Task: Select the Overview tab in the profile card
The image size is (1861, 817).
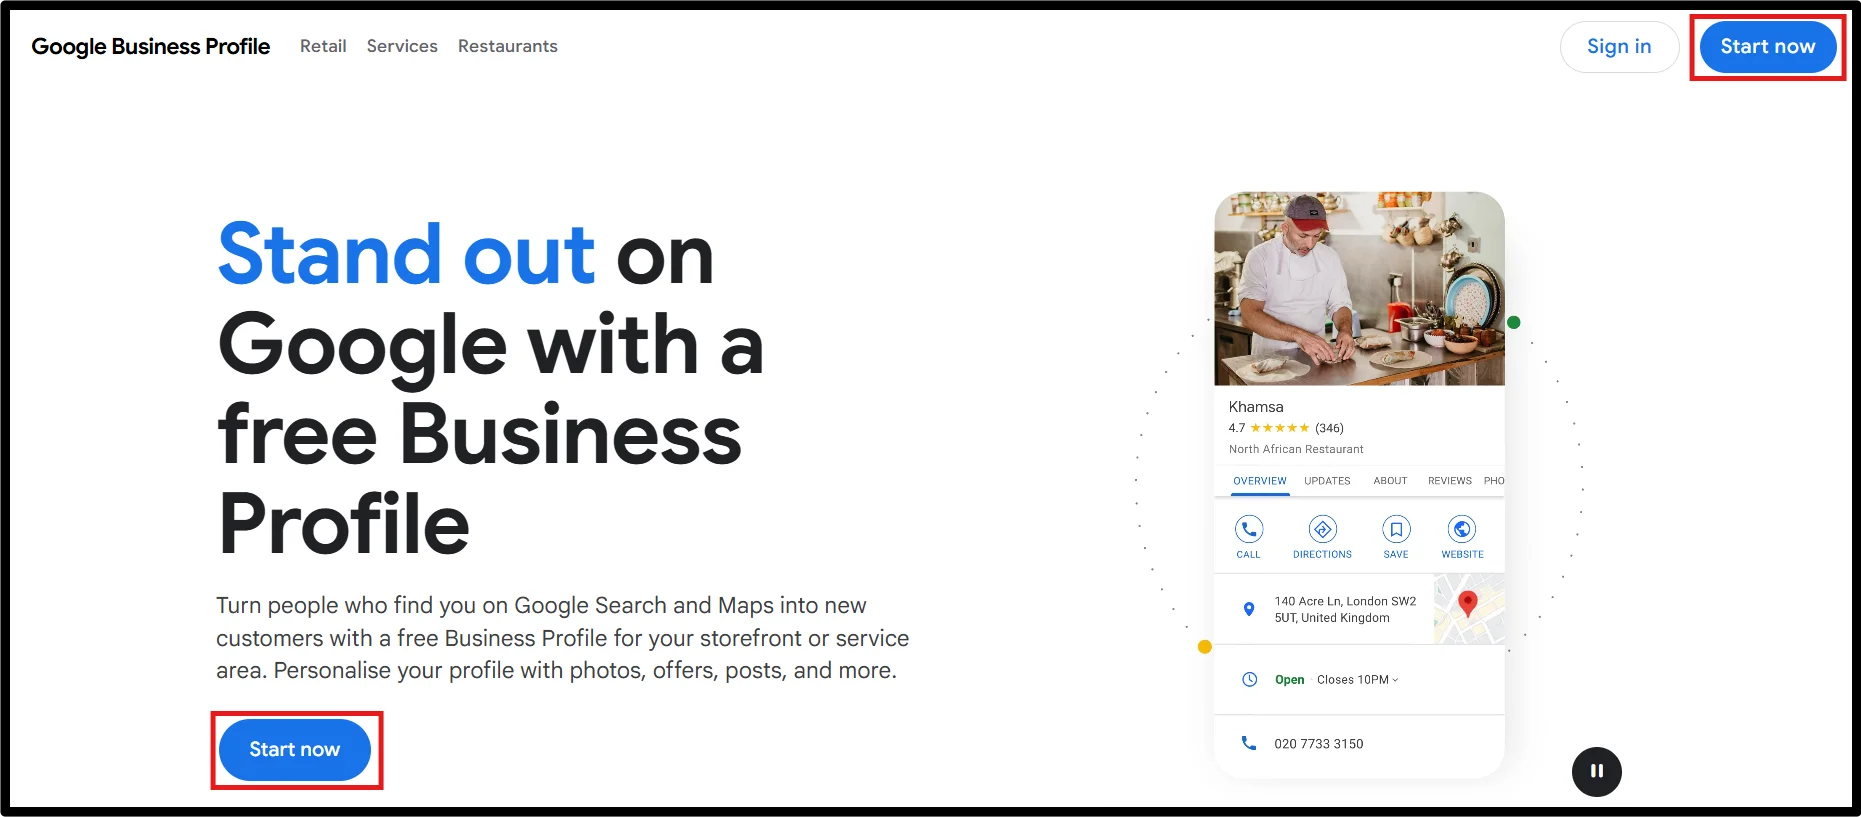Action: point(1260,481)
